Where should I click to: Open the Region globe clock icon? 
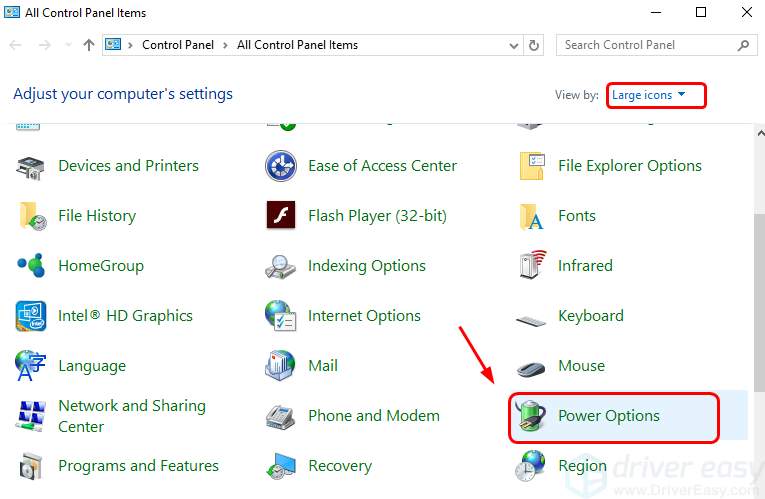tap(530, 466)
